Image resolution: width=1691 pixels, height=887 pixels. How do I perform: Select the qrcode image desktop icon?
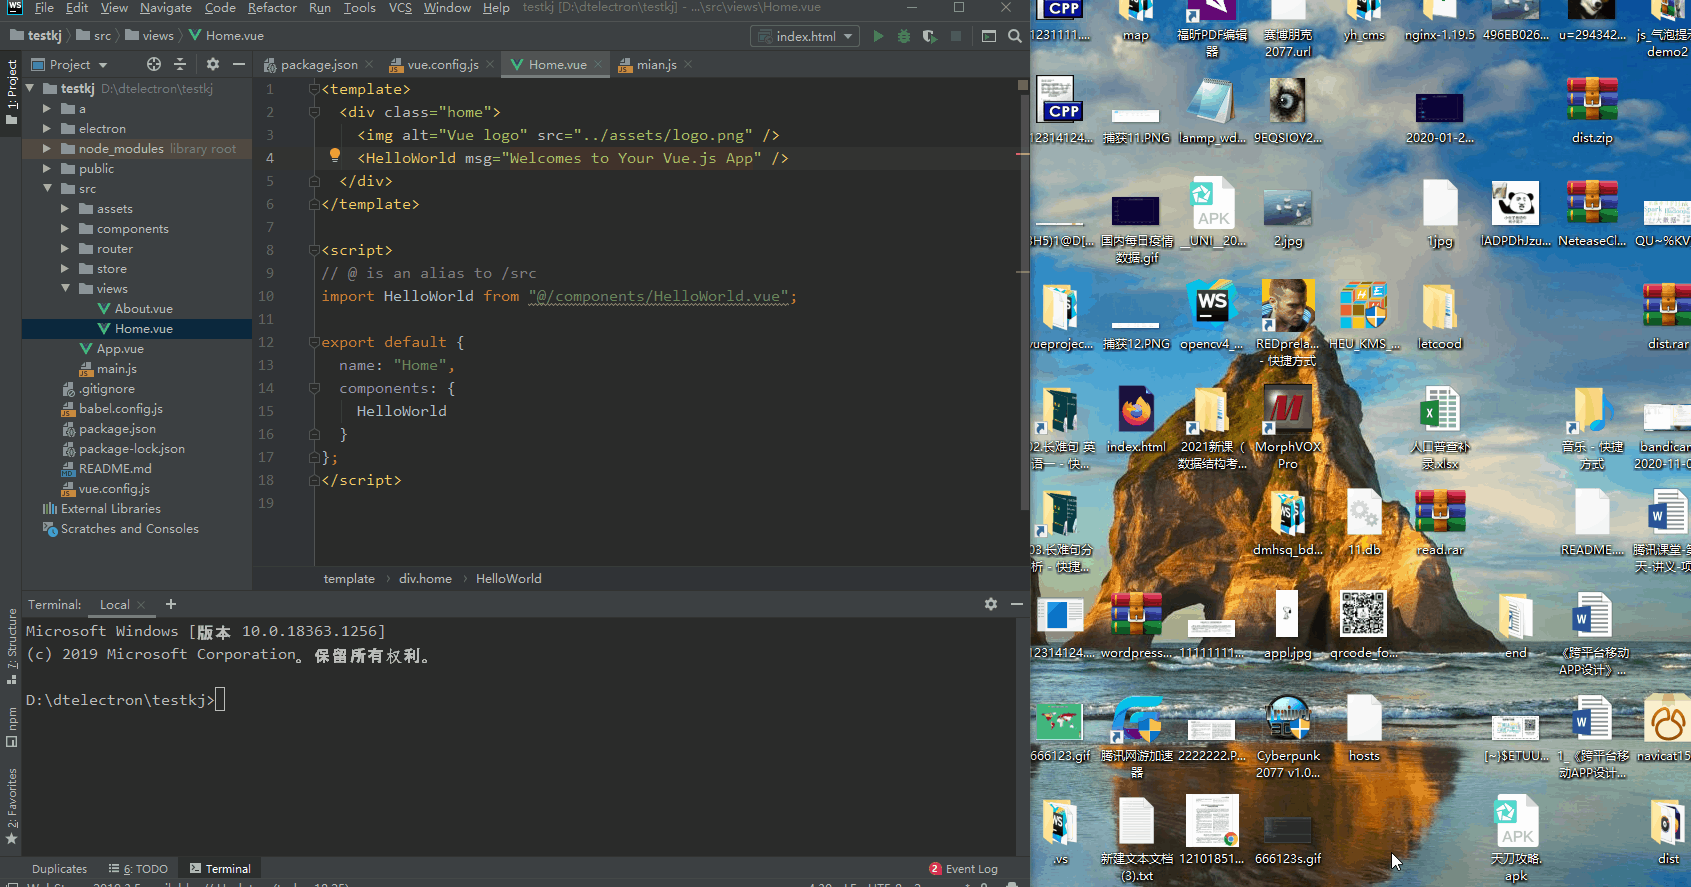coord(1364,626)
